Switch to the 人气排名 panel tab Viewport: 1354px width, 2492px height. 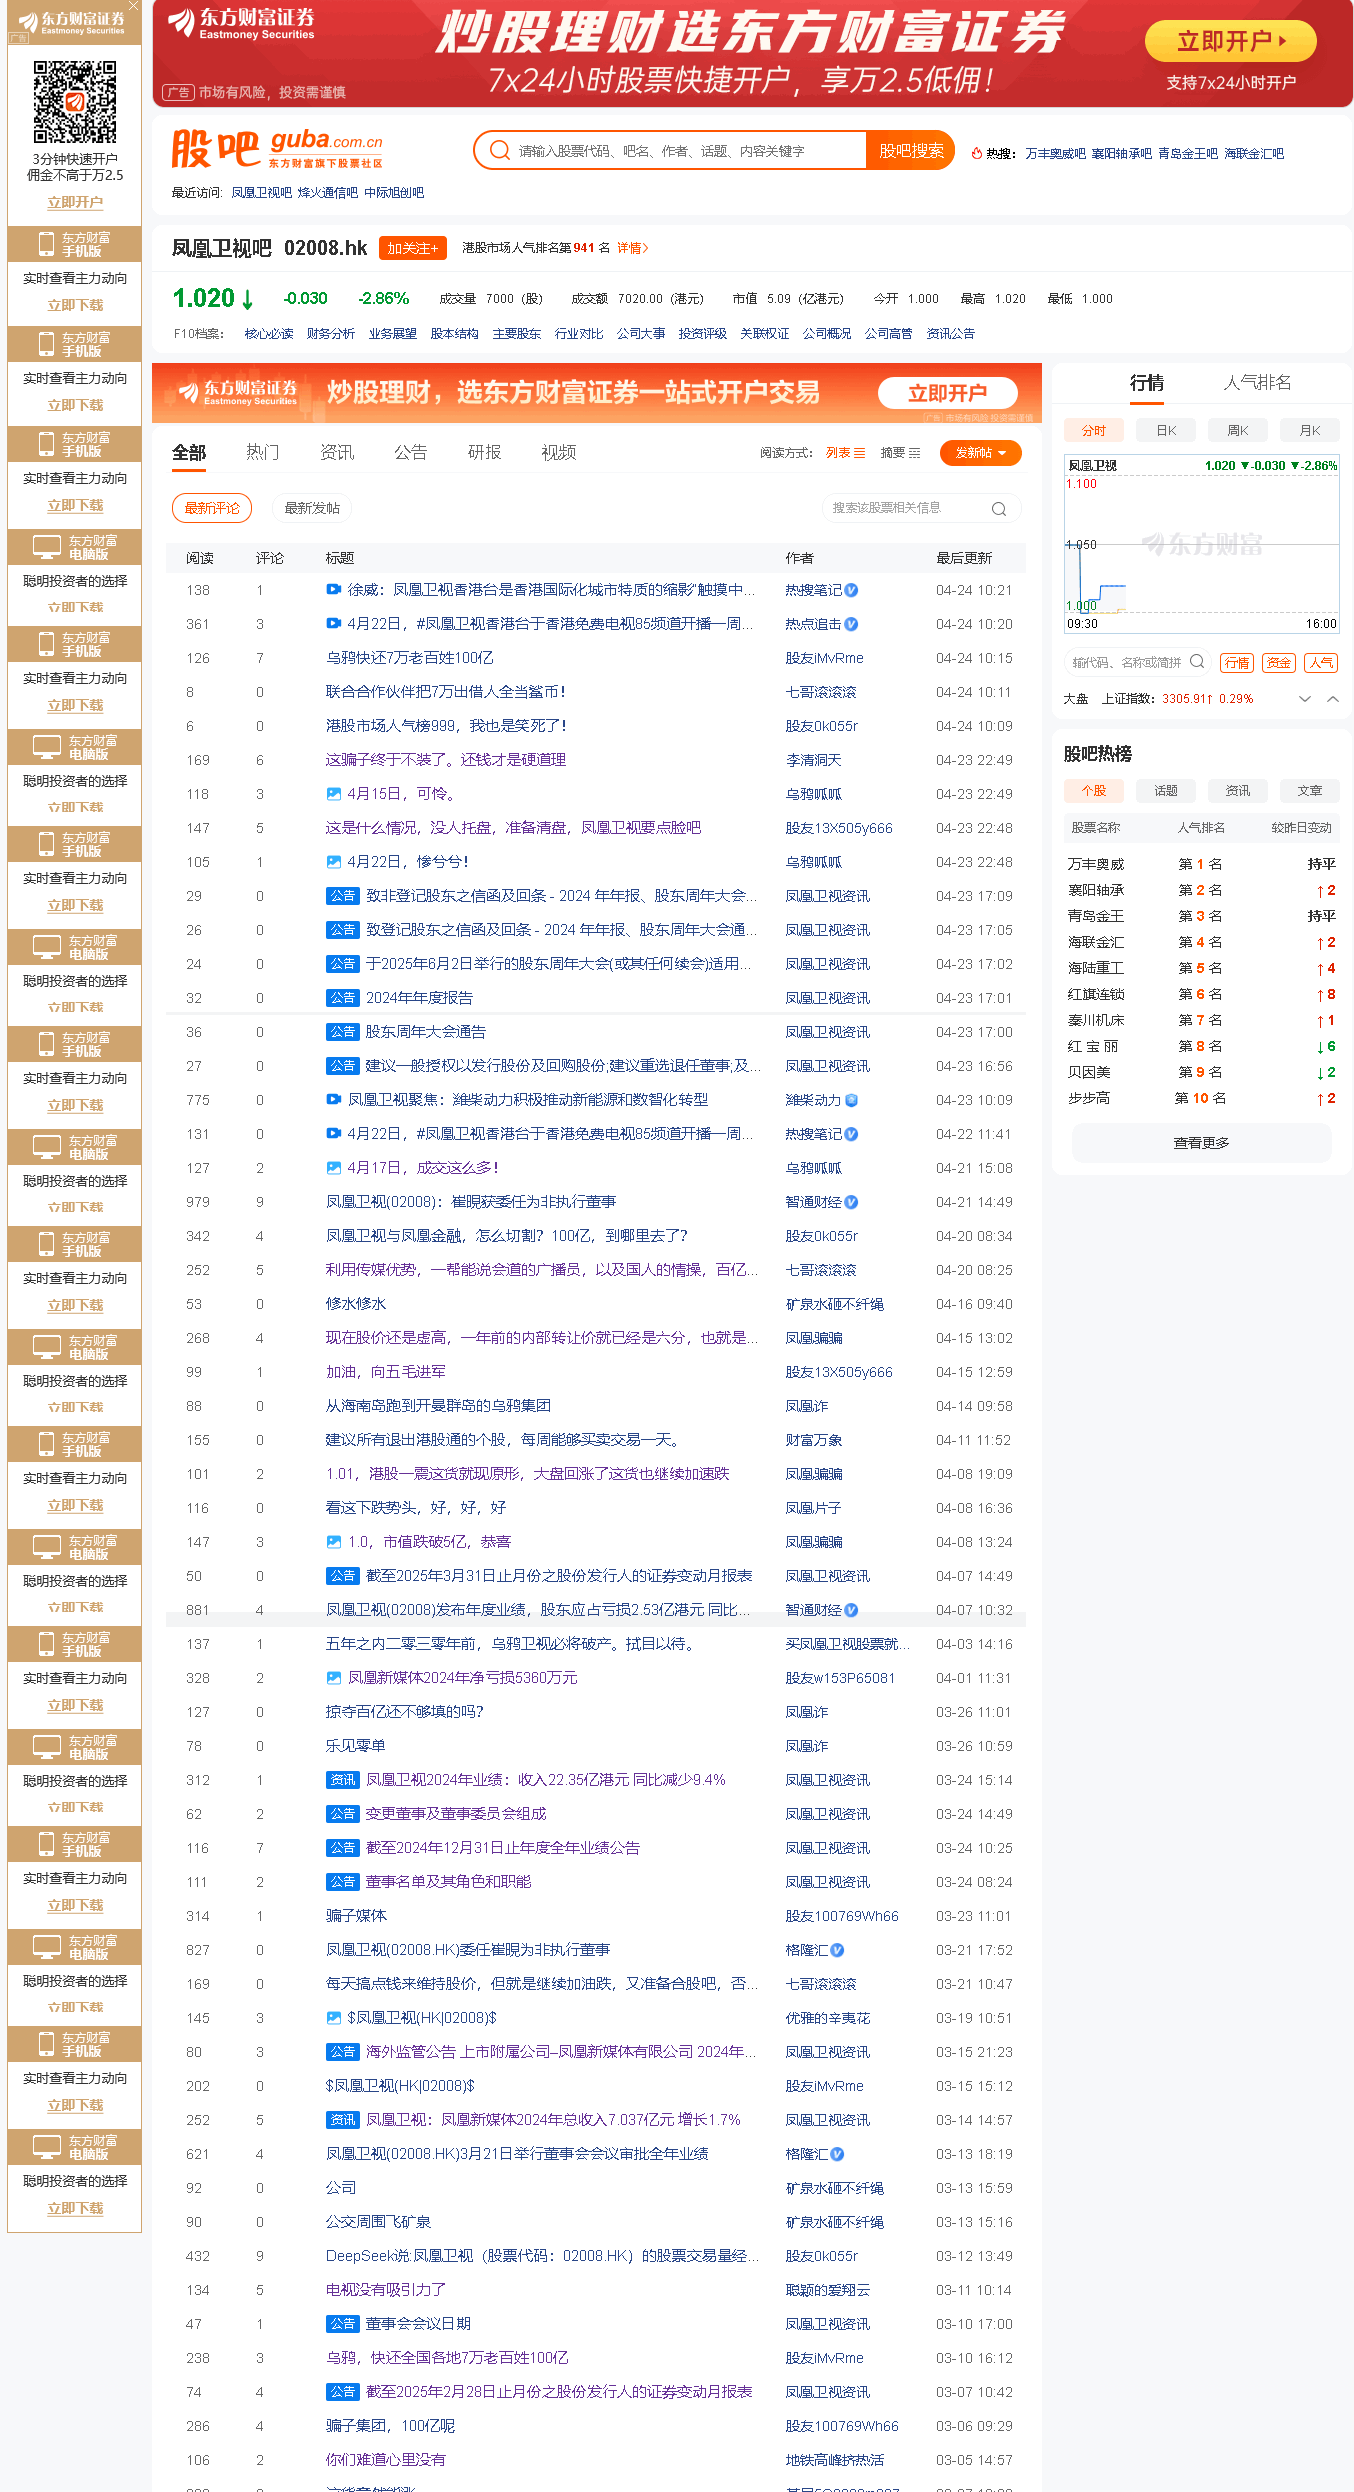pyautogui.click(x=1257, y=383)
